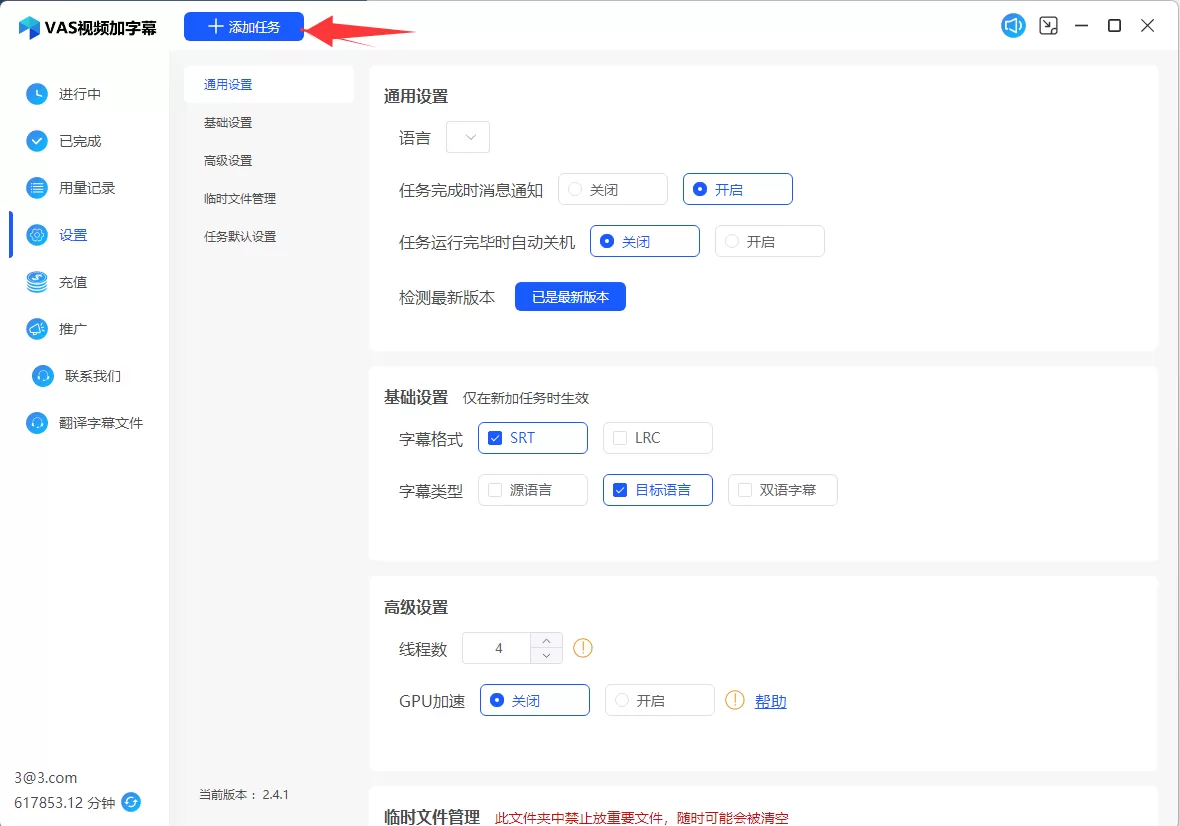Increase thread count with up arrow
Image resolution: width=1180 pixels, height=826 pixels.
tap(546, 640)
